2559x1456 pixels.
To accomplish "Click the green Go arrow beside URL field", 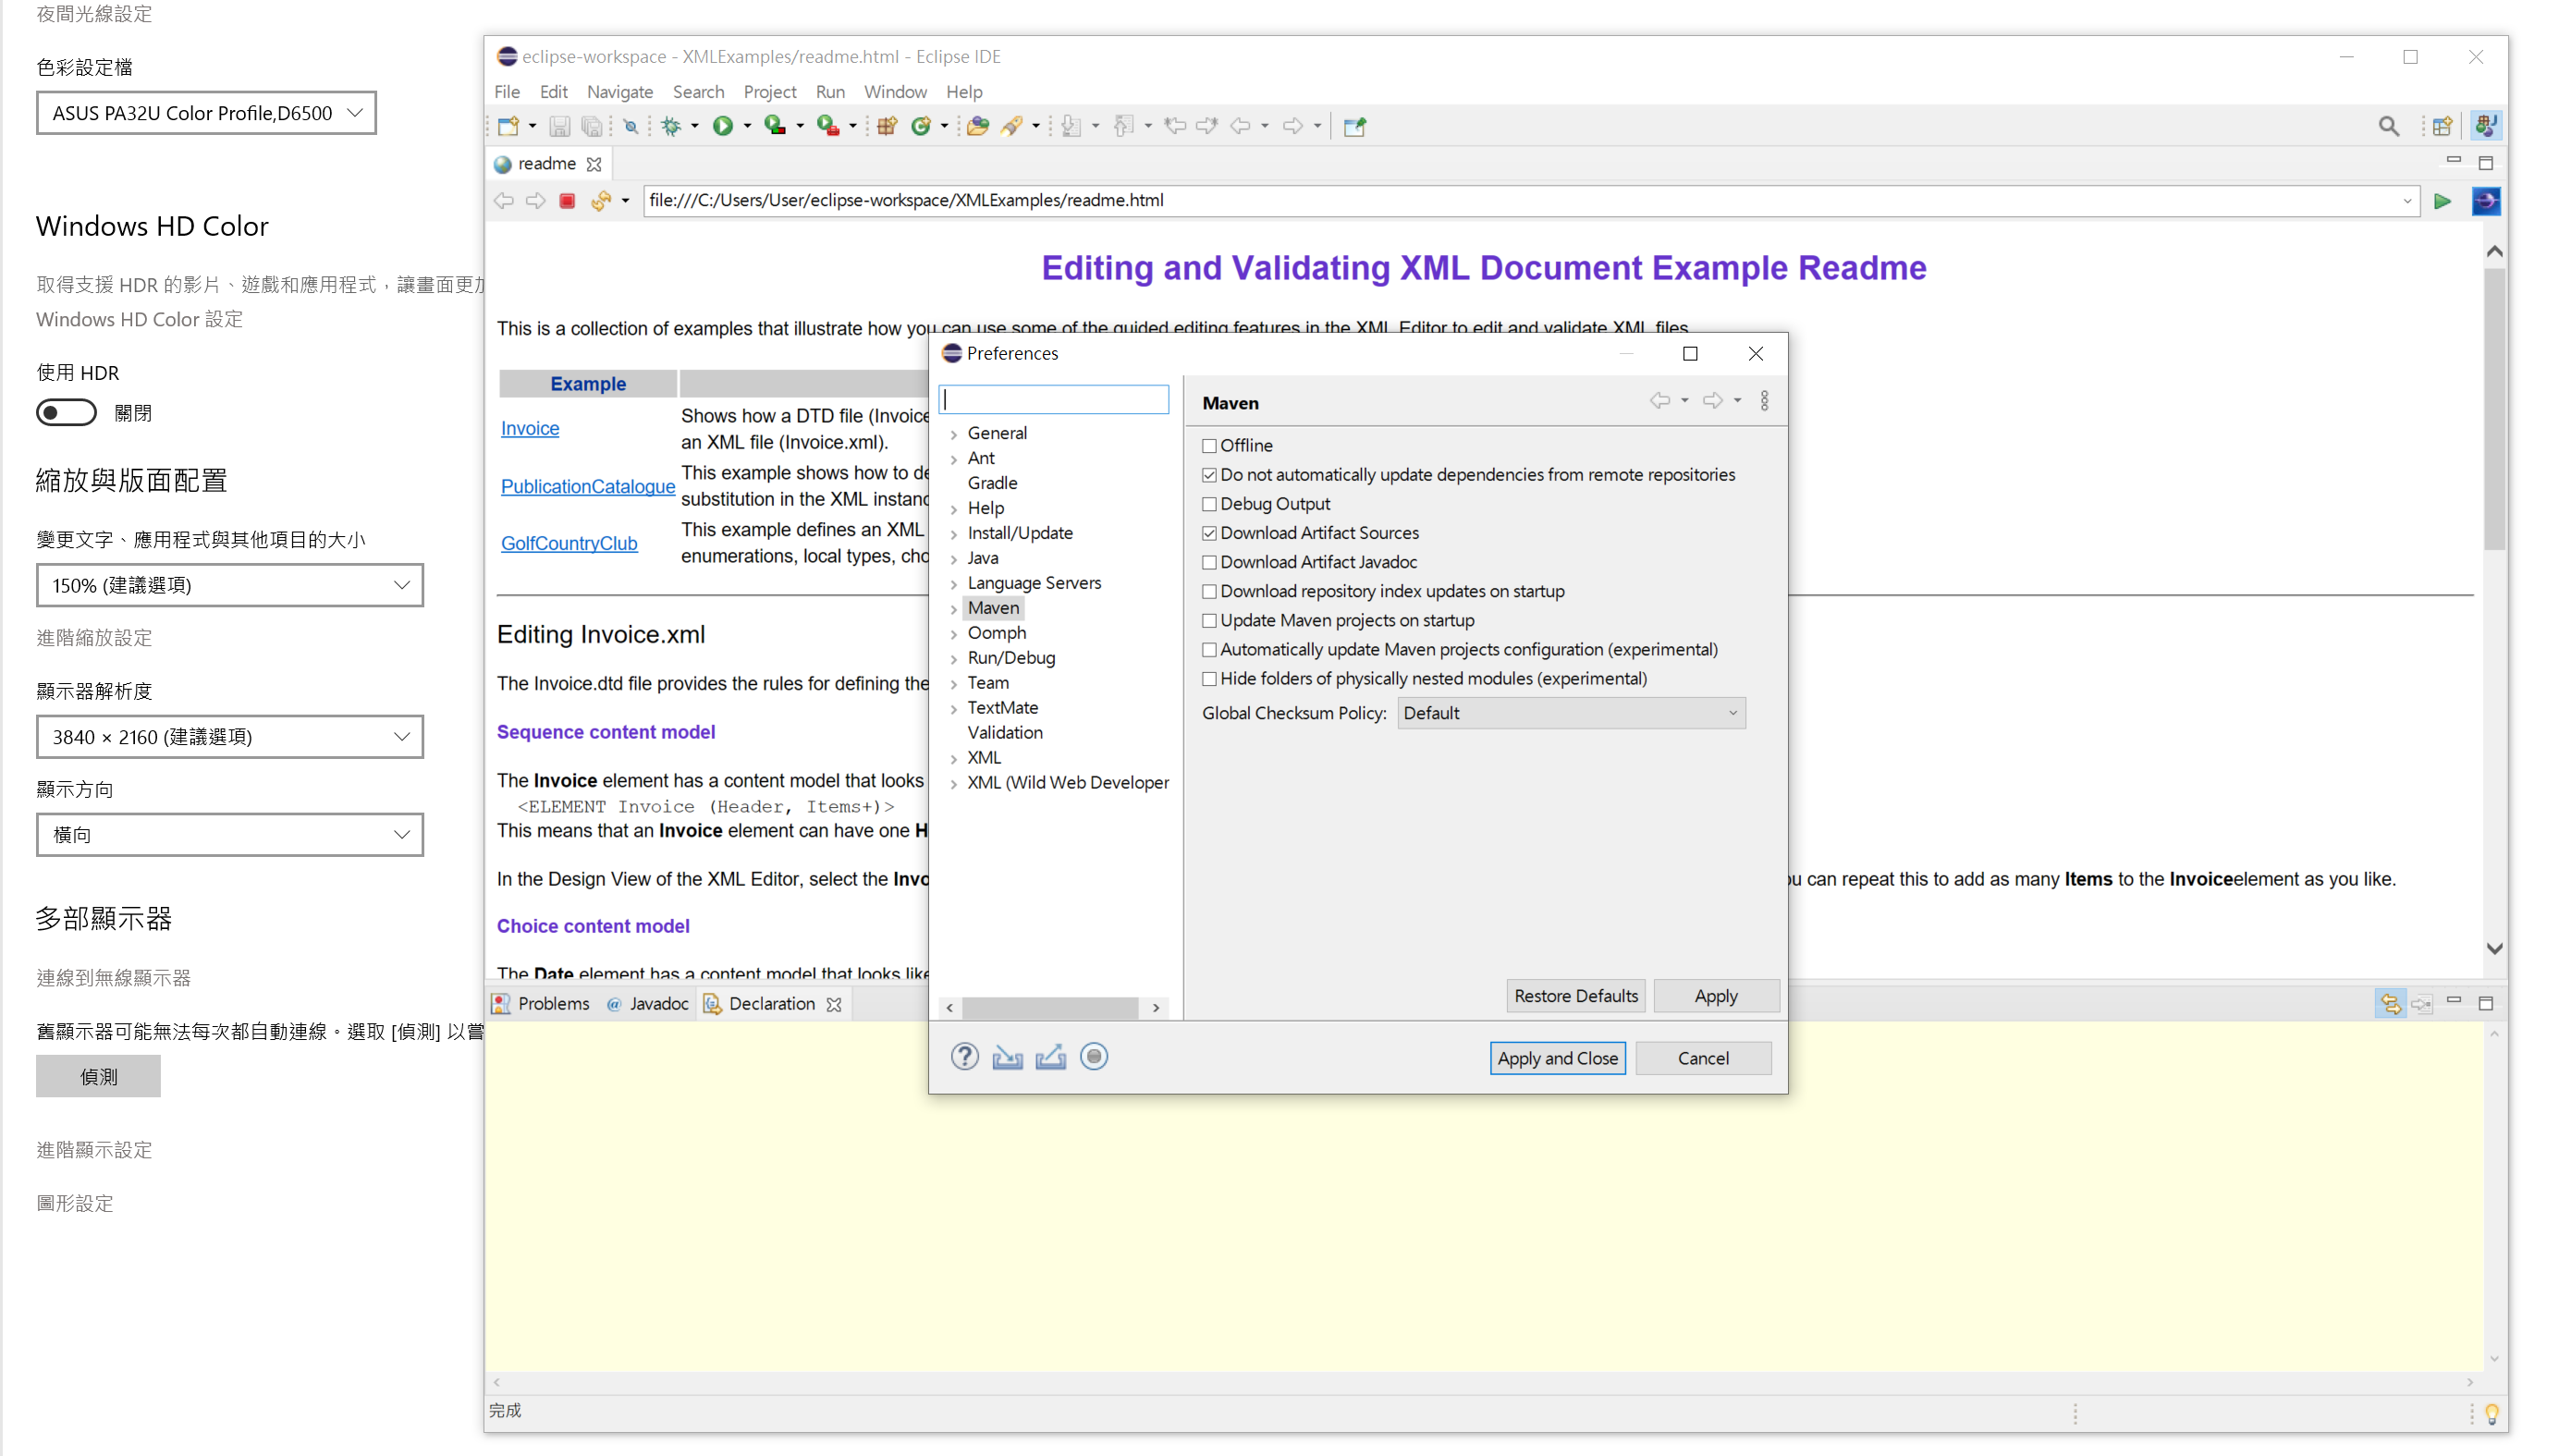I will pyautogui.click(x=2442, y=201).
